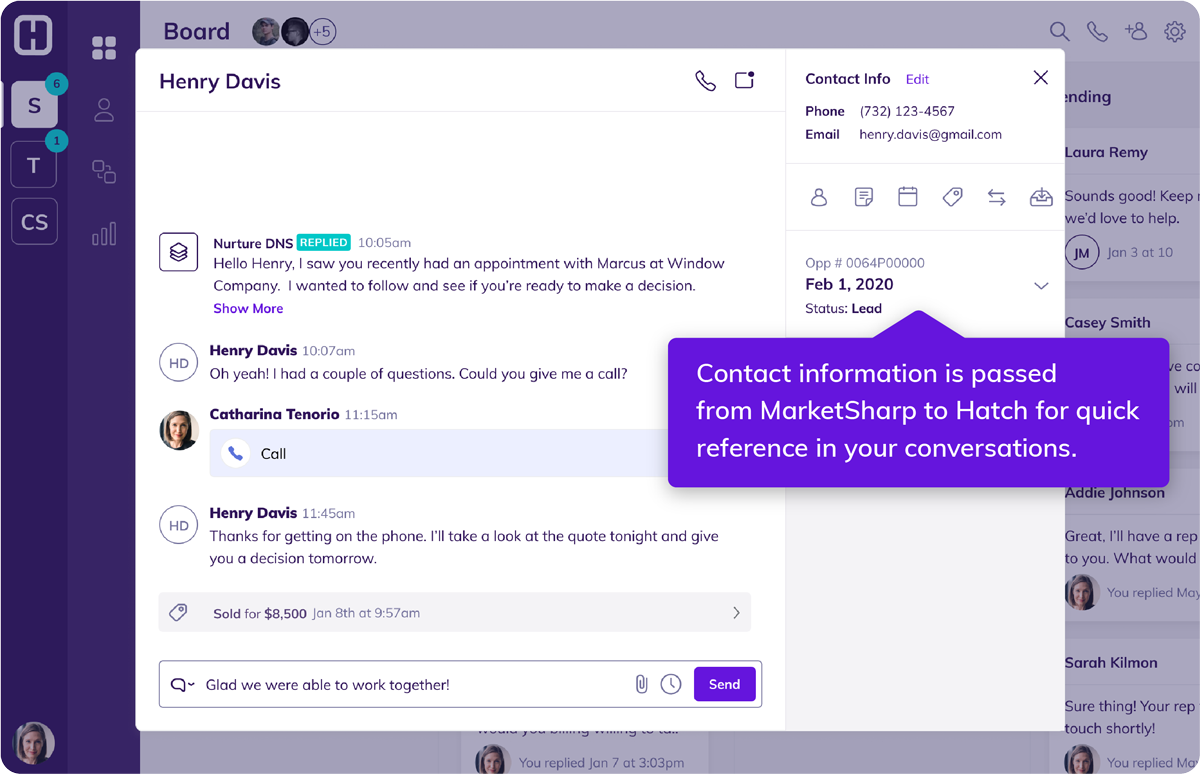The height and width of the screenshot is (774, 1200).
Task: Click the tag icon in the contact panel
Action: [952, 197]
